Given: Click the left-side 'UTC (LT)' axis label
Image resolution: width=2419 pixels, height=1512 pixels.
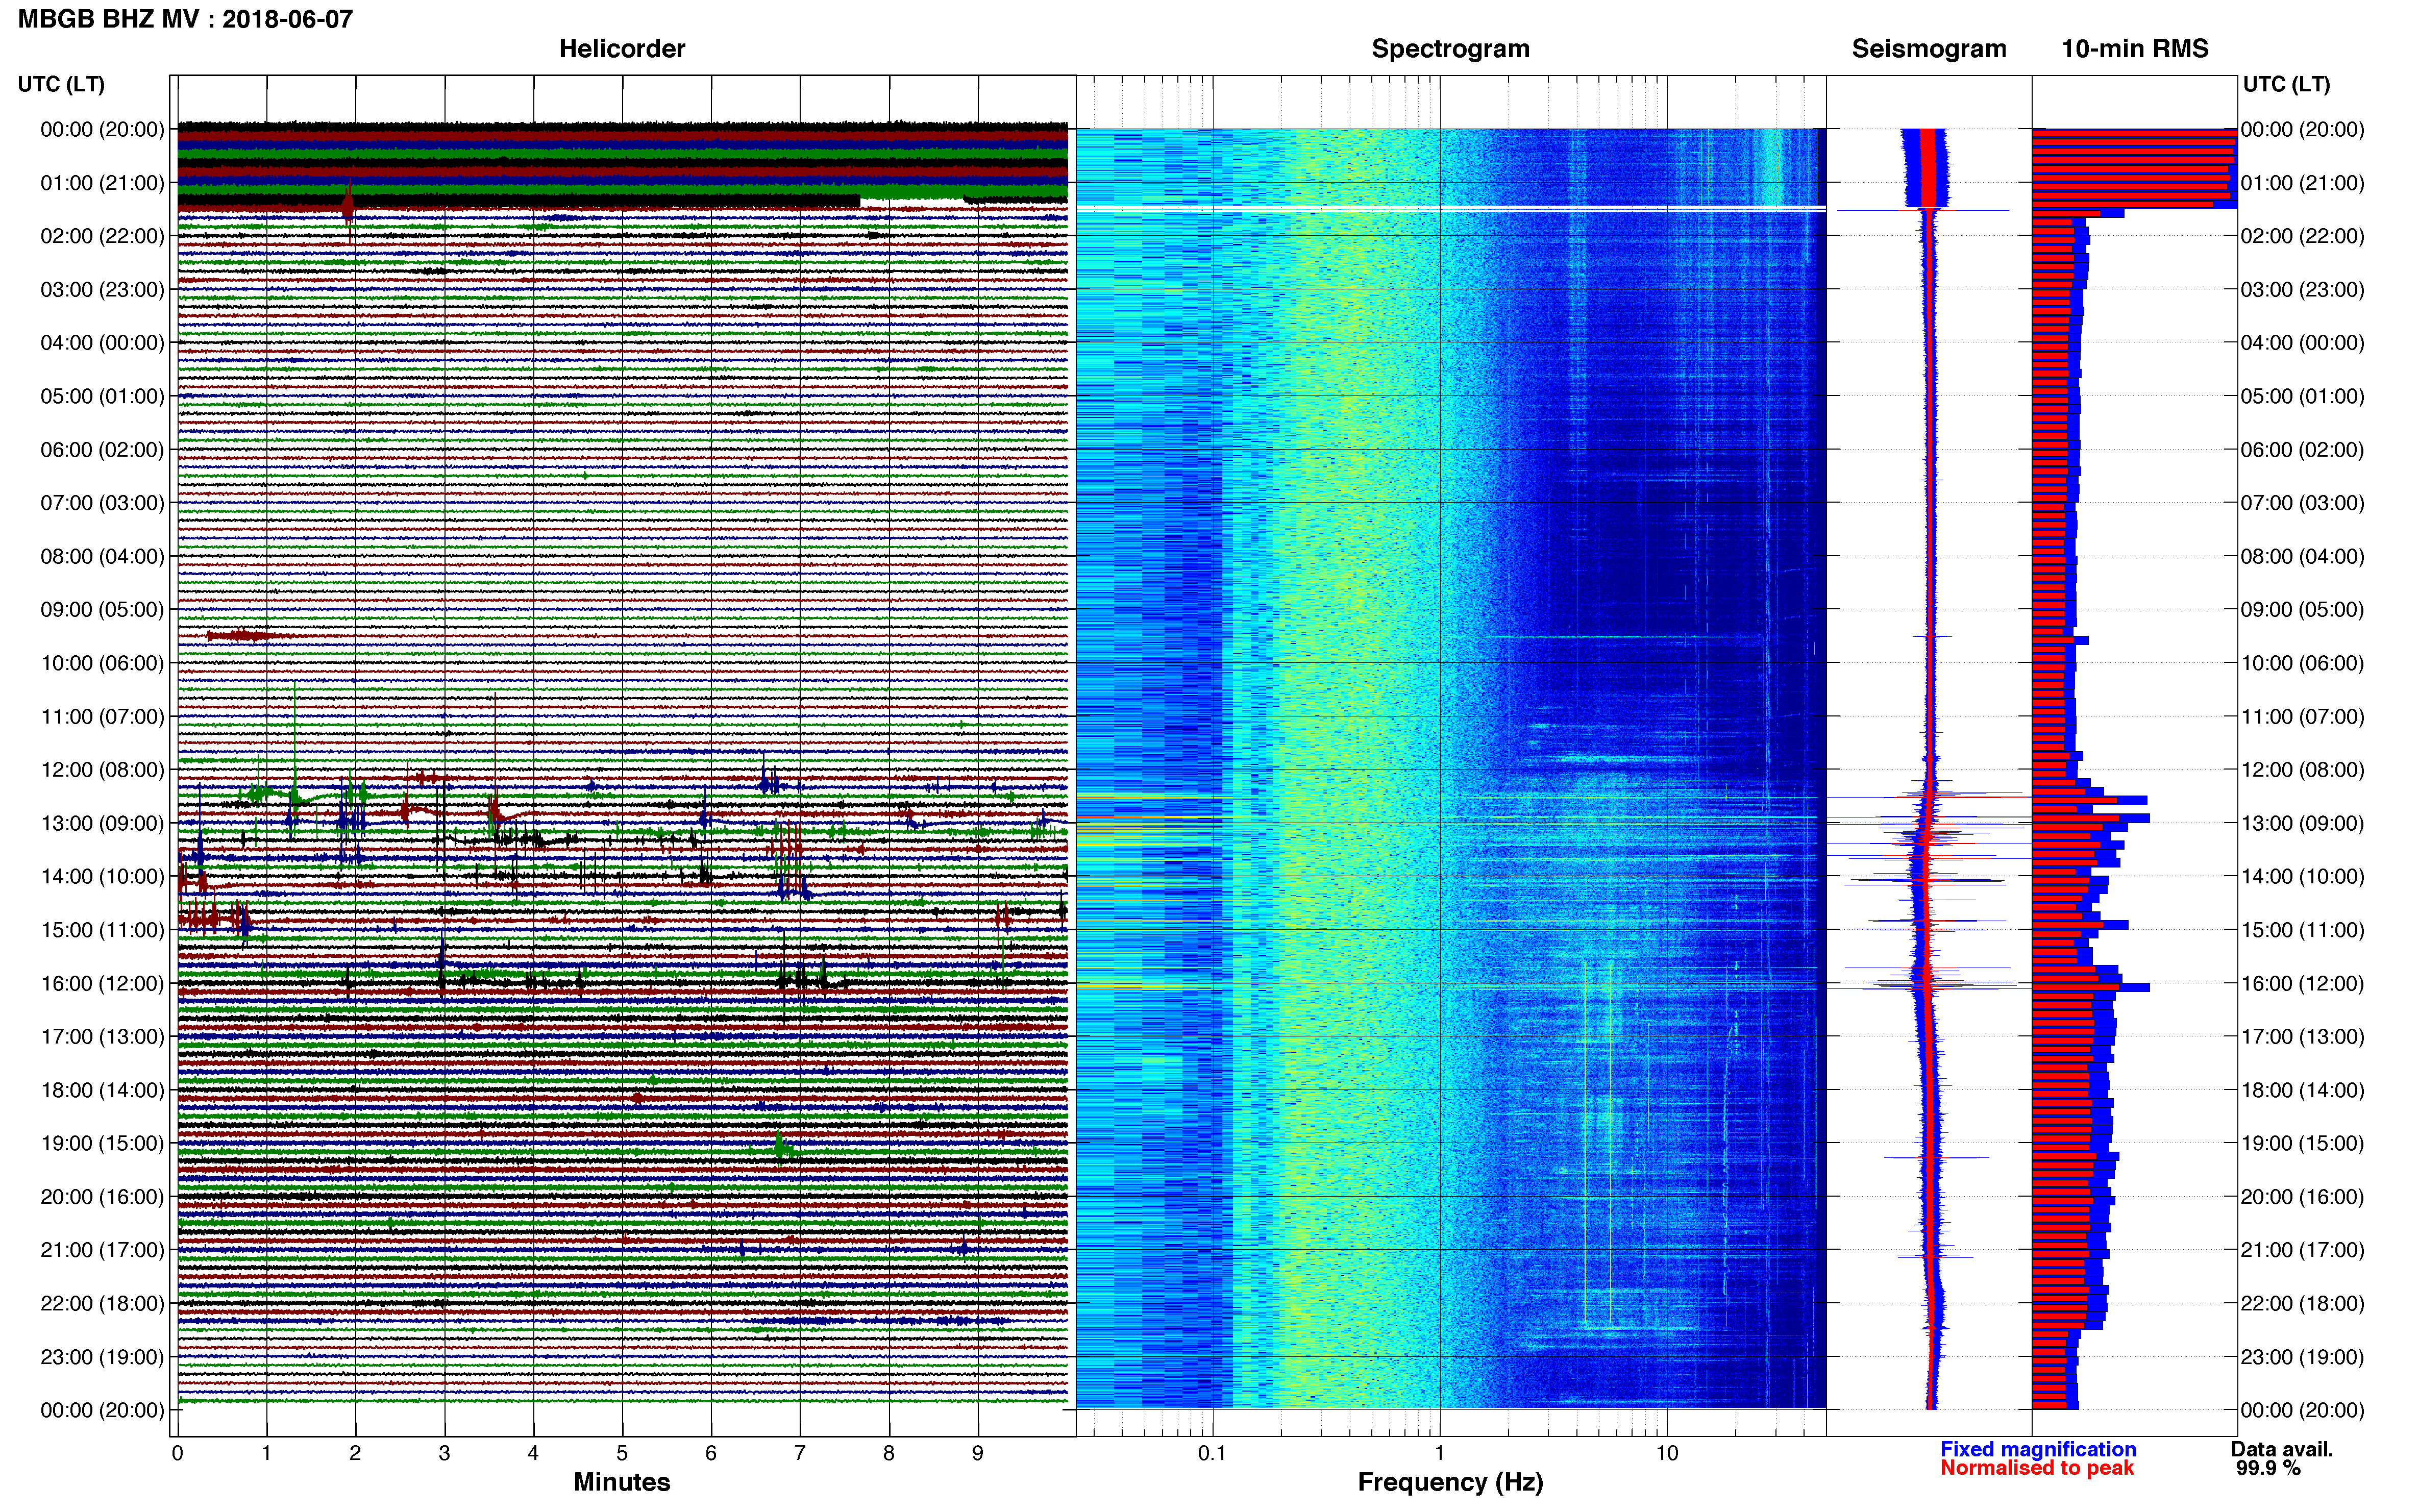Looking at the screenshot, I should [x=61, y=84].
